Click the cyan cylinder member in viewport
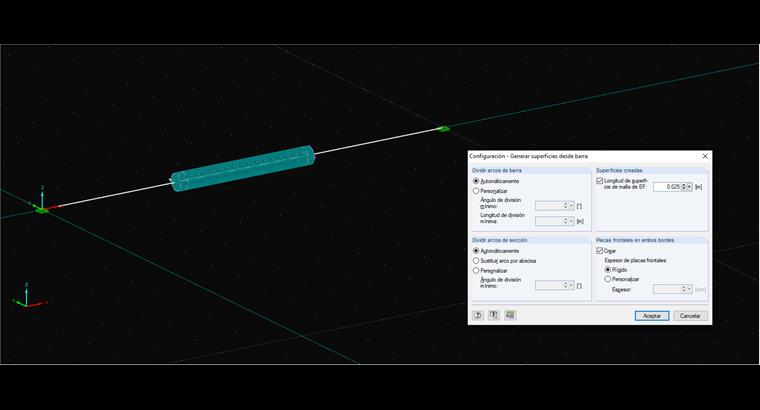The height and width of the screenshot is (410, 760). coord(243,168)
